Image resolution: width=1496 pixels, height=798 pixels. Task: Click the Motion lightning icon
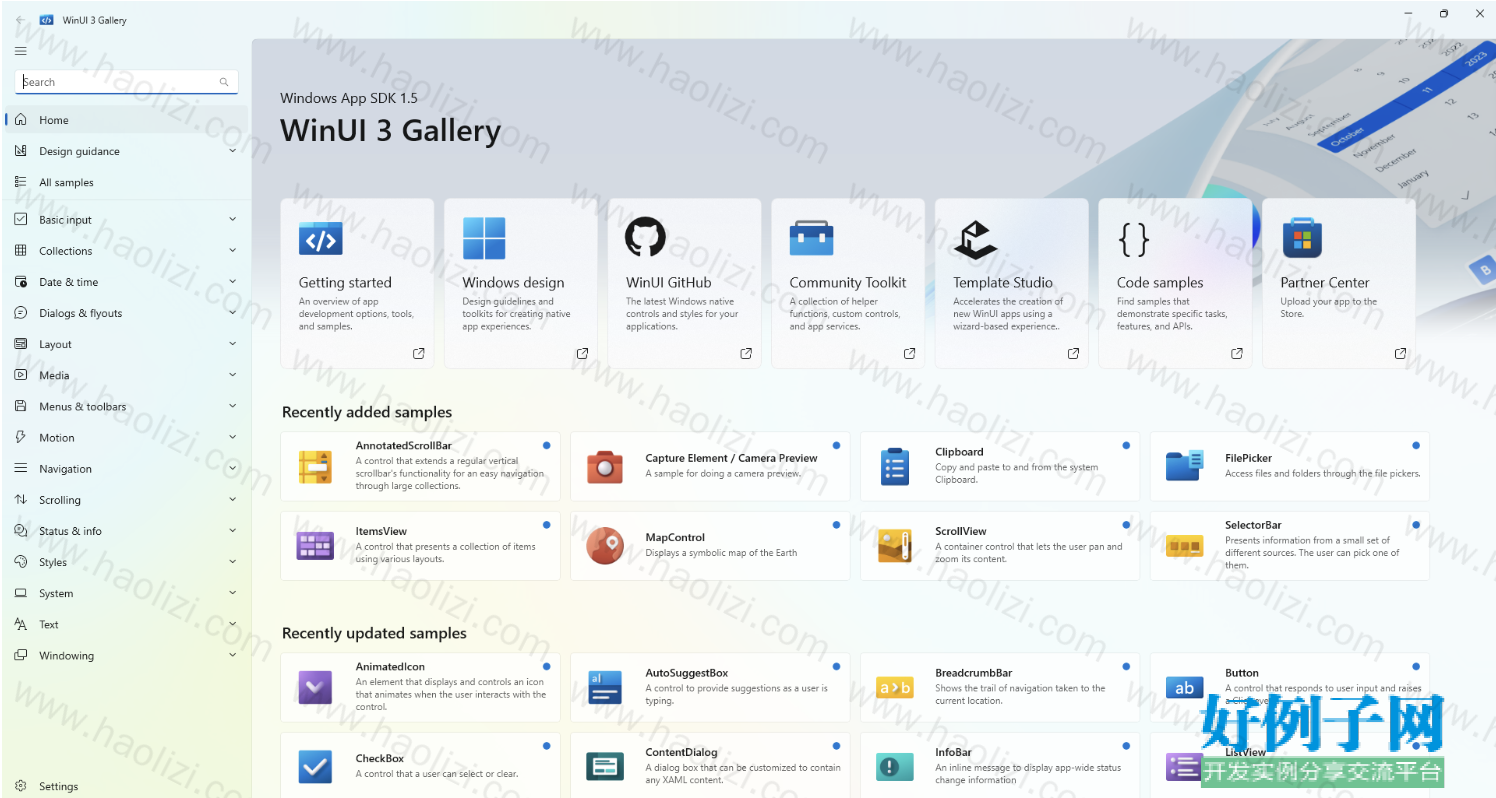pyautogui.click(x=21, y=437)
